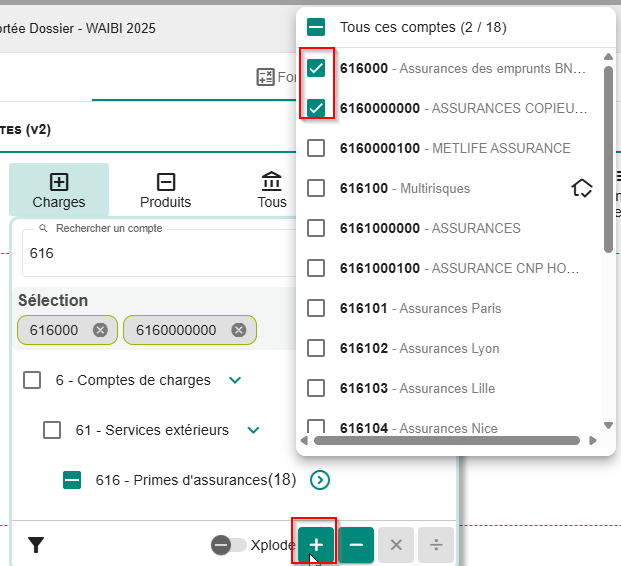Open the Tous tab with bank icon

click(x=271, y=190)
